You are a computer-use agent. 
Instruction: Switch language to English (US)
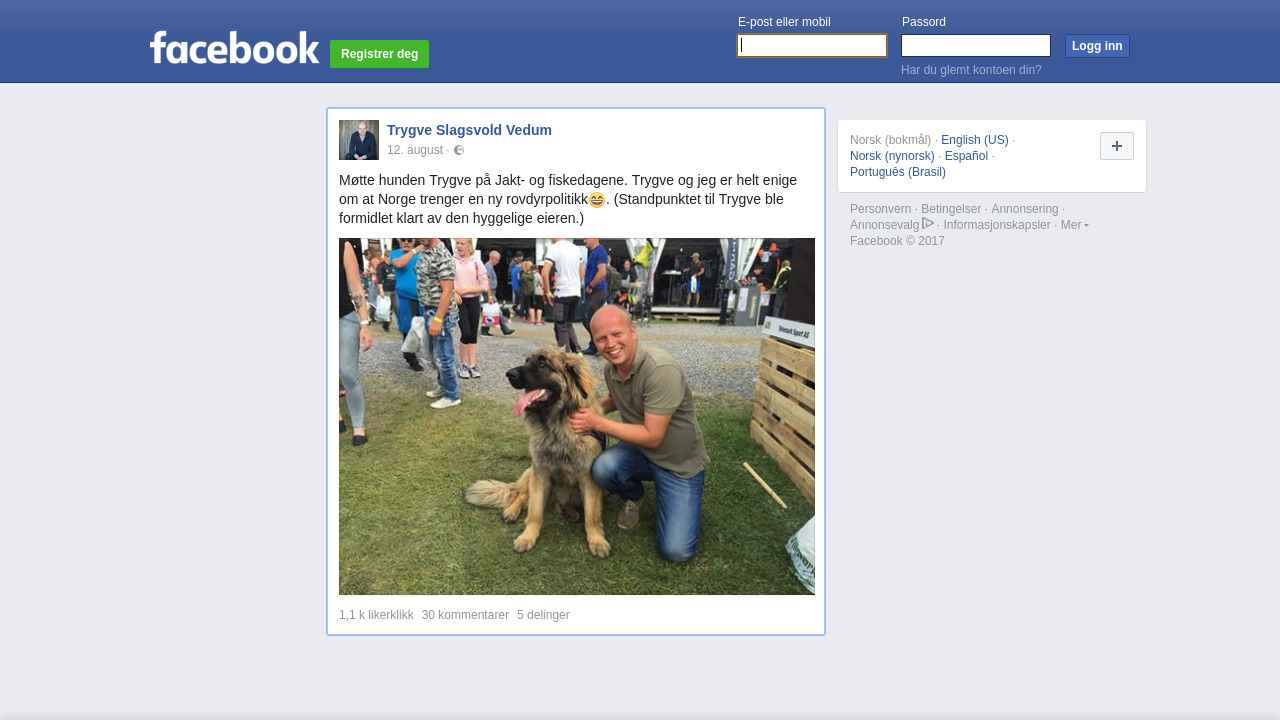pos(975,140)
